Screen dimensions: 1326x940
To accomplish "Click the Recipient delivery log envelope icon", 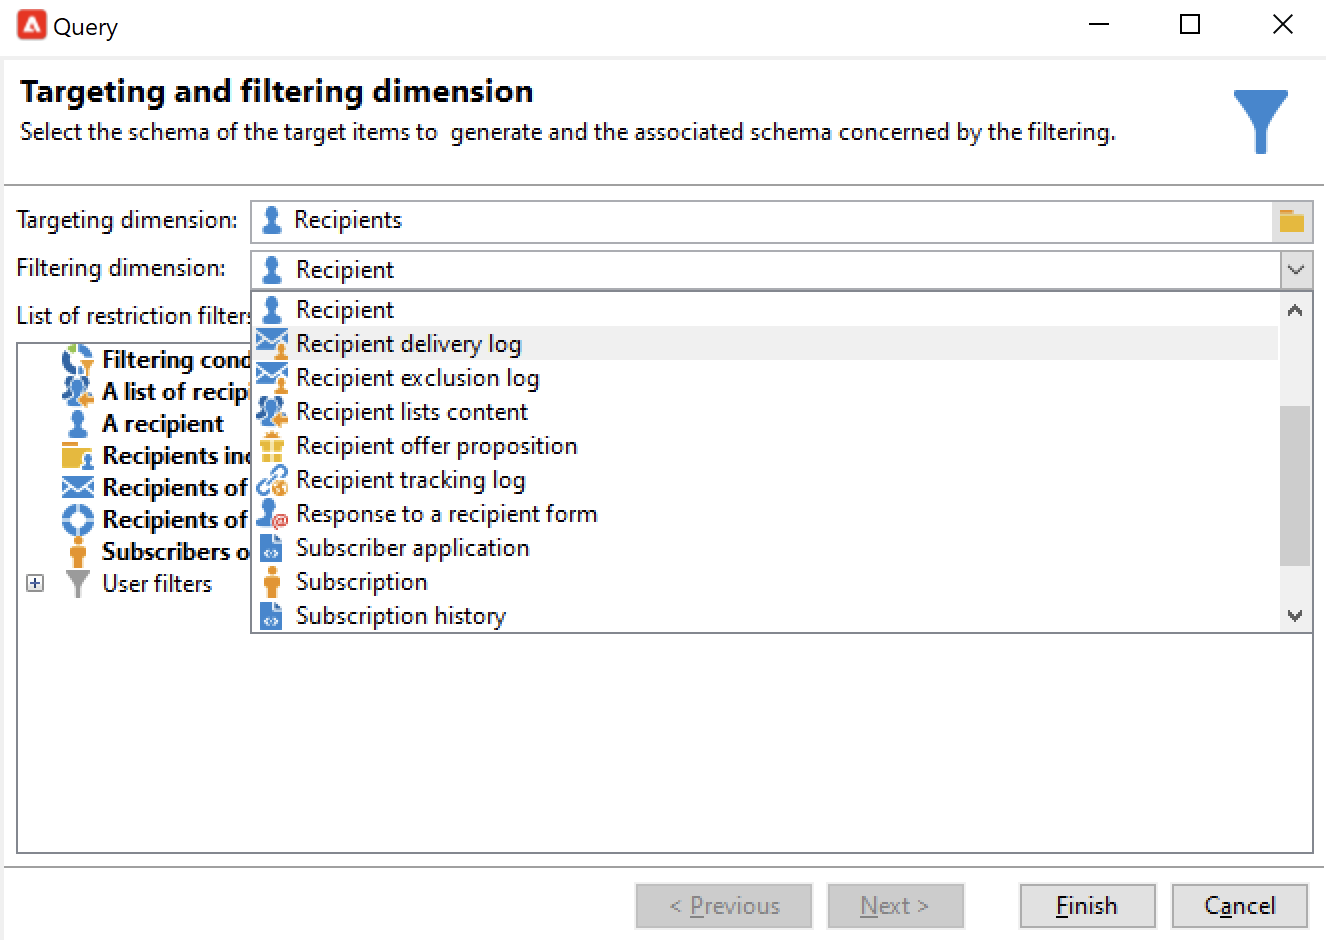I will click(272, 344).
